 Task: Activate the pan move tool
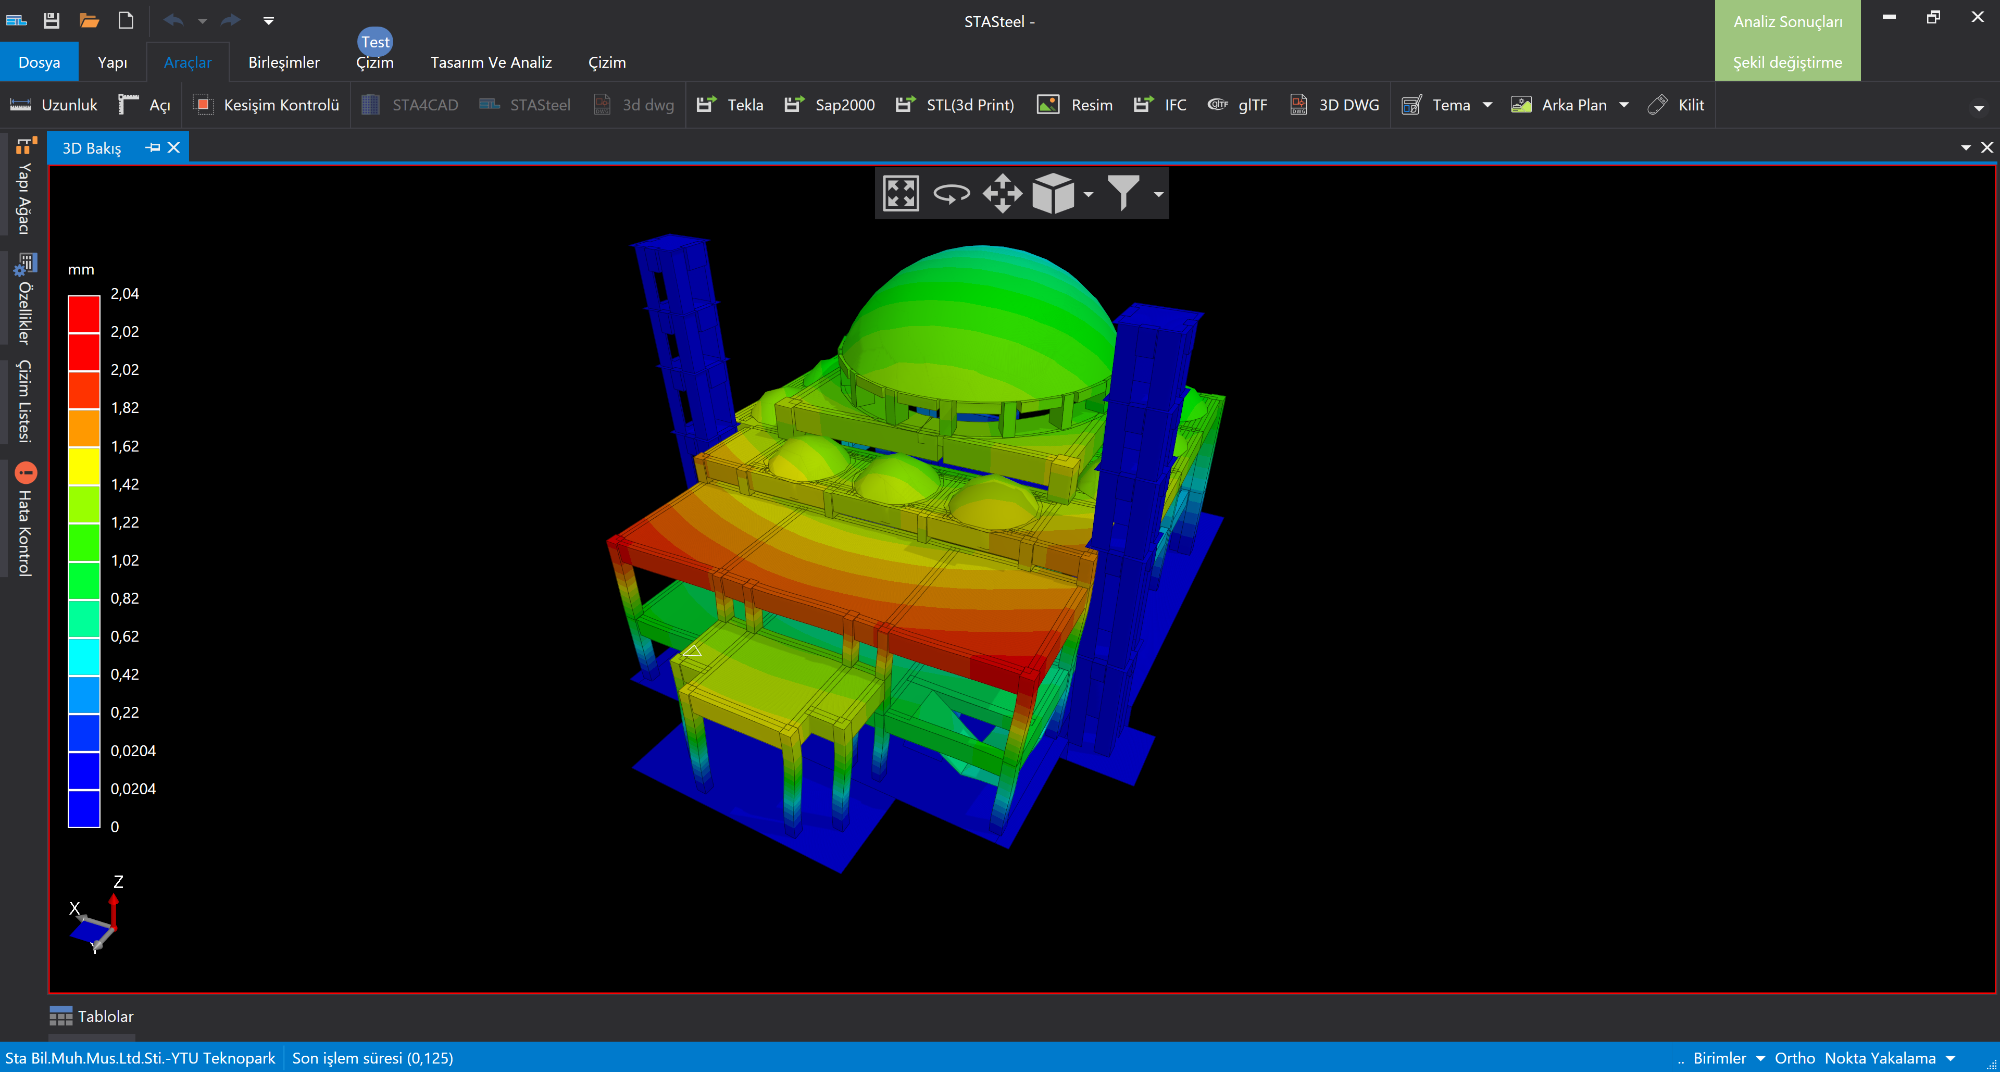click(1002, 193)
